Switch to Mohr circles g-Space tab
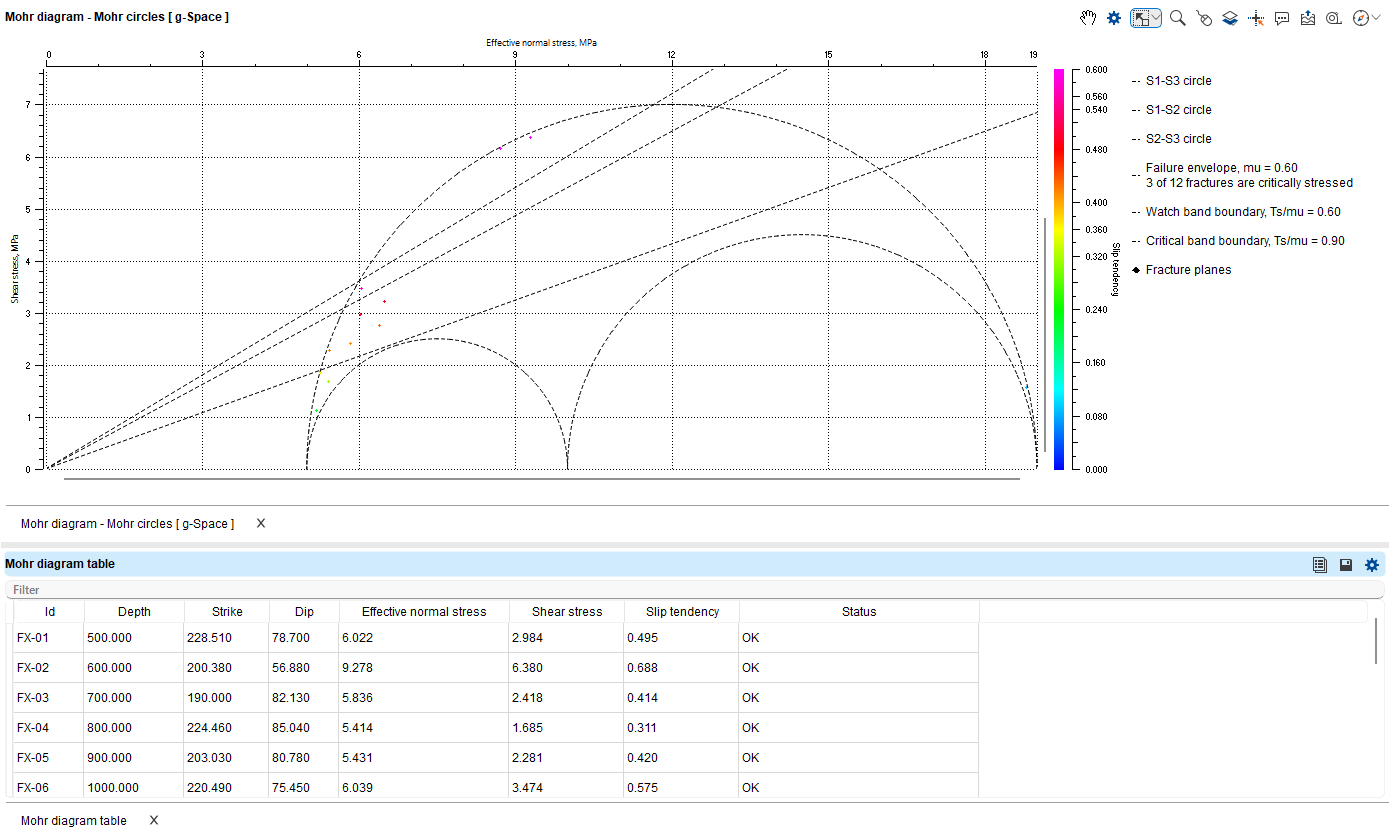This screenshot has height=840, width=1390. coord(127,524)
